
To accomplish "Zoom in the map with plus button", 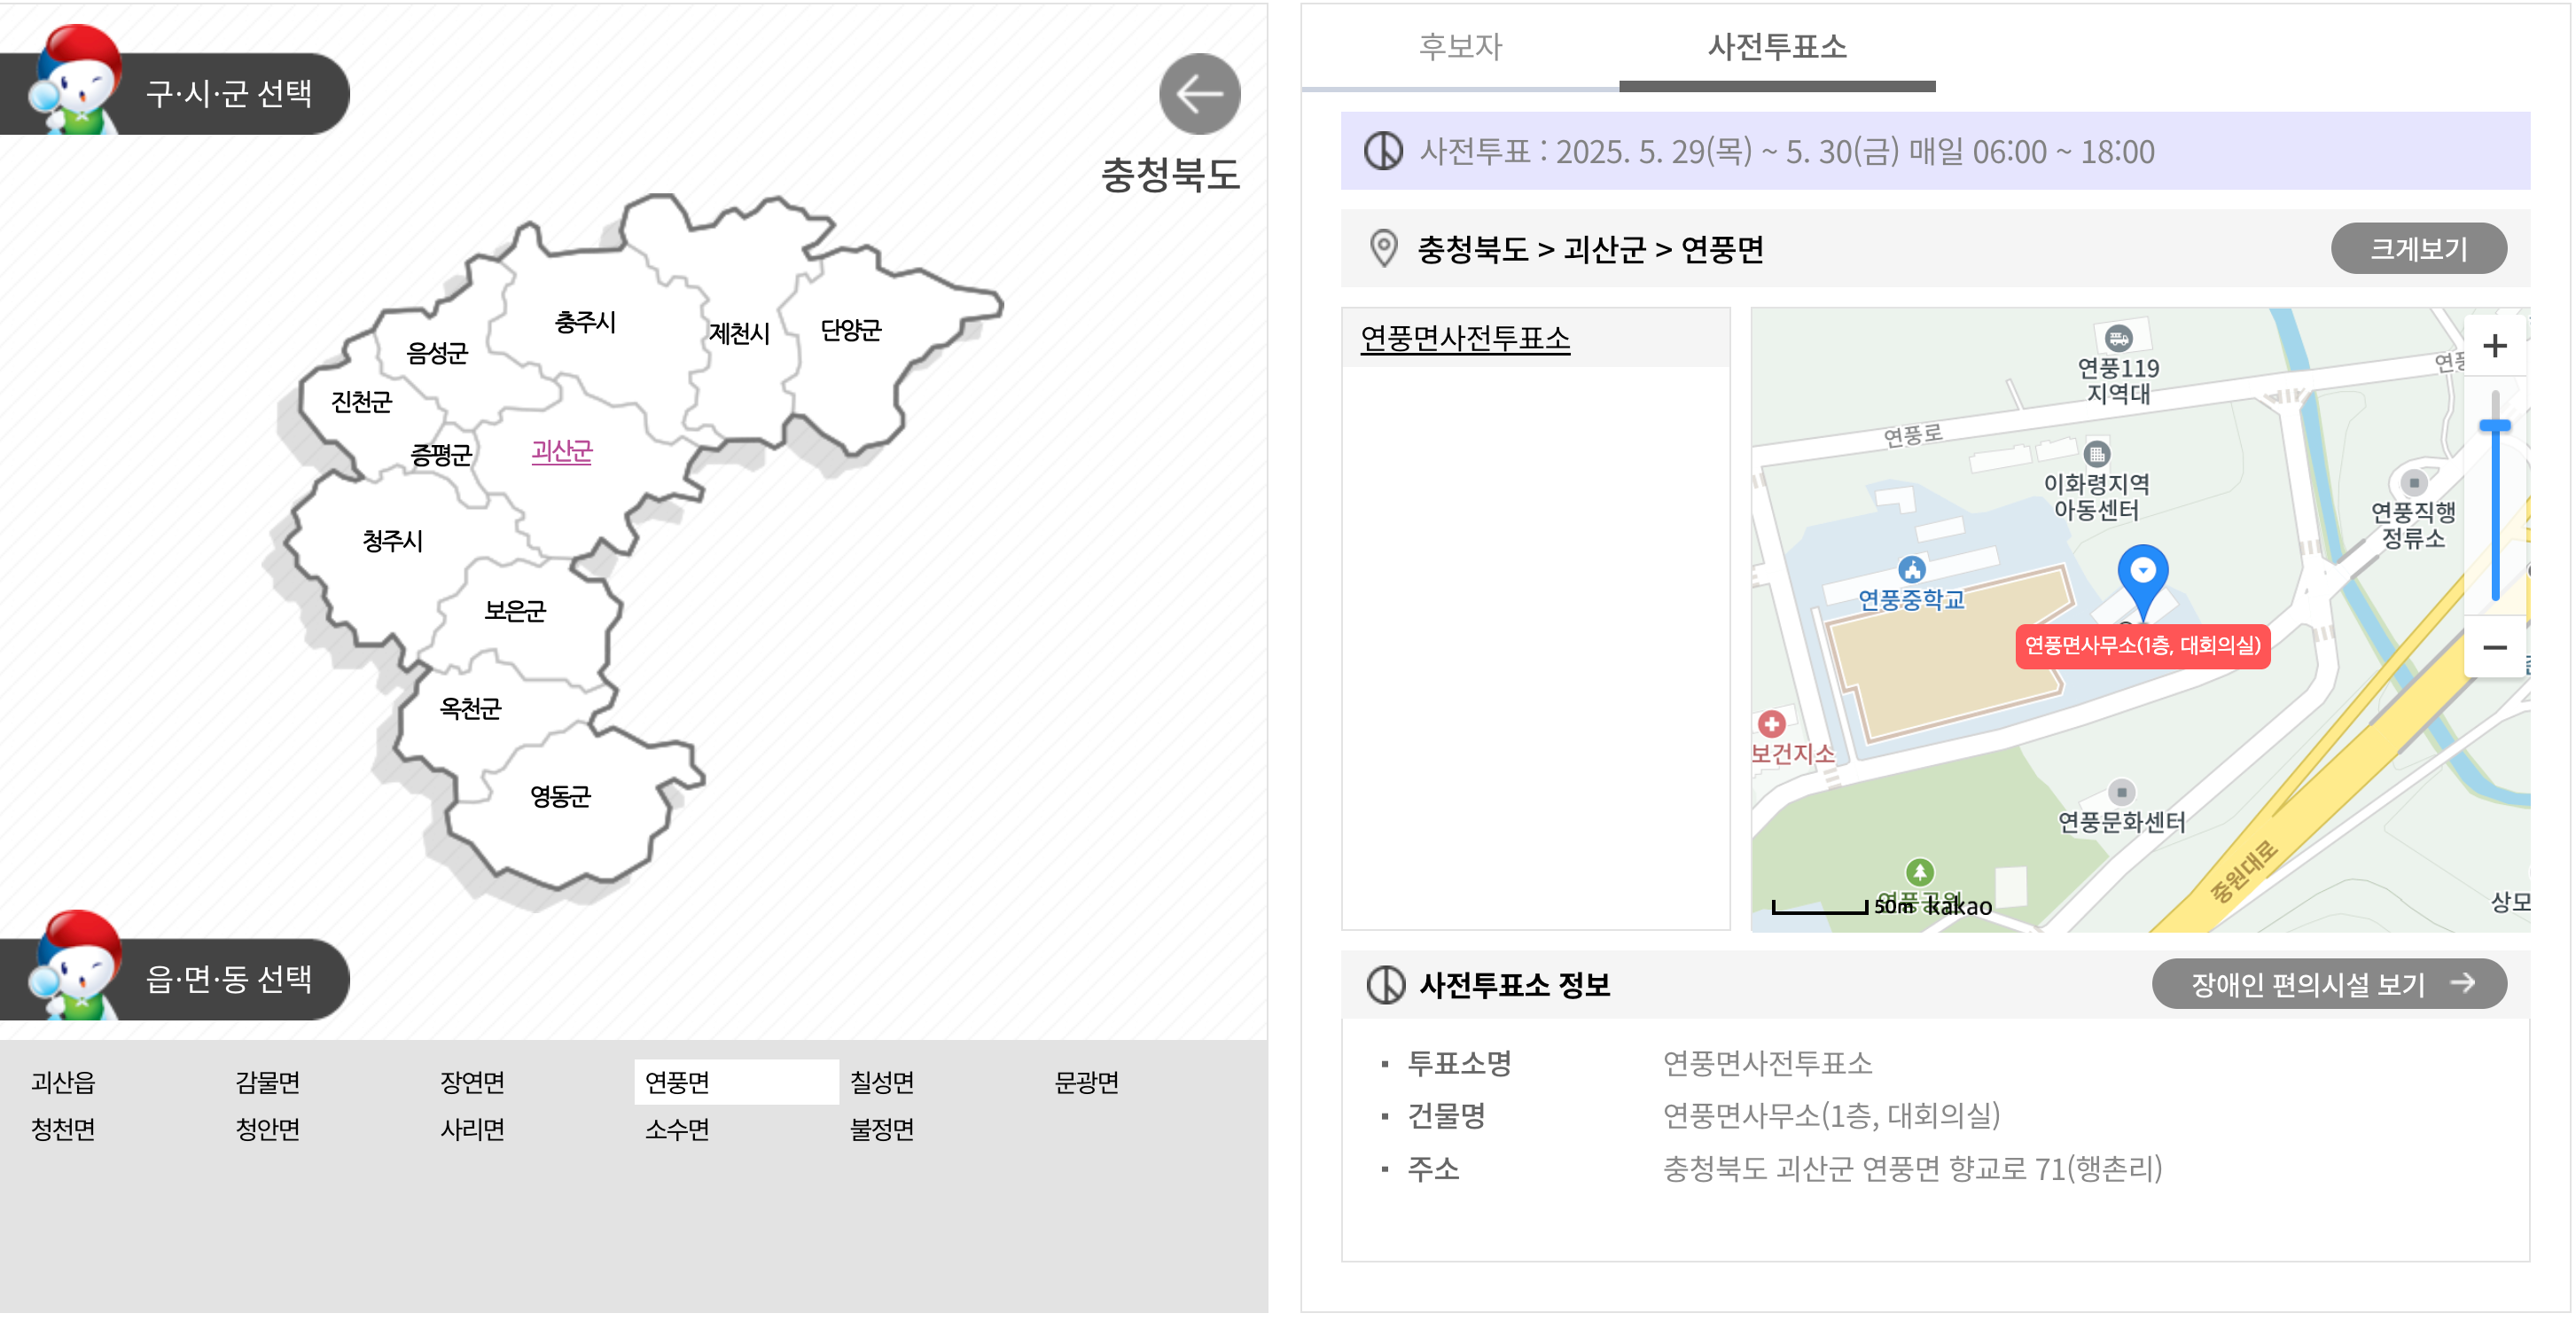I will [2494, 346].
